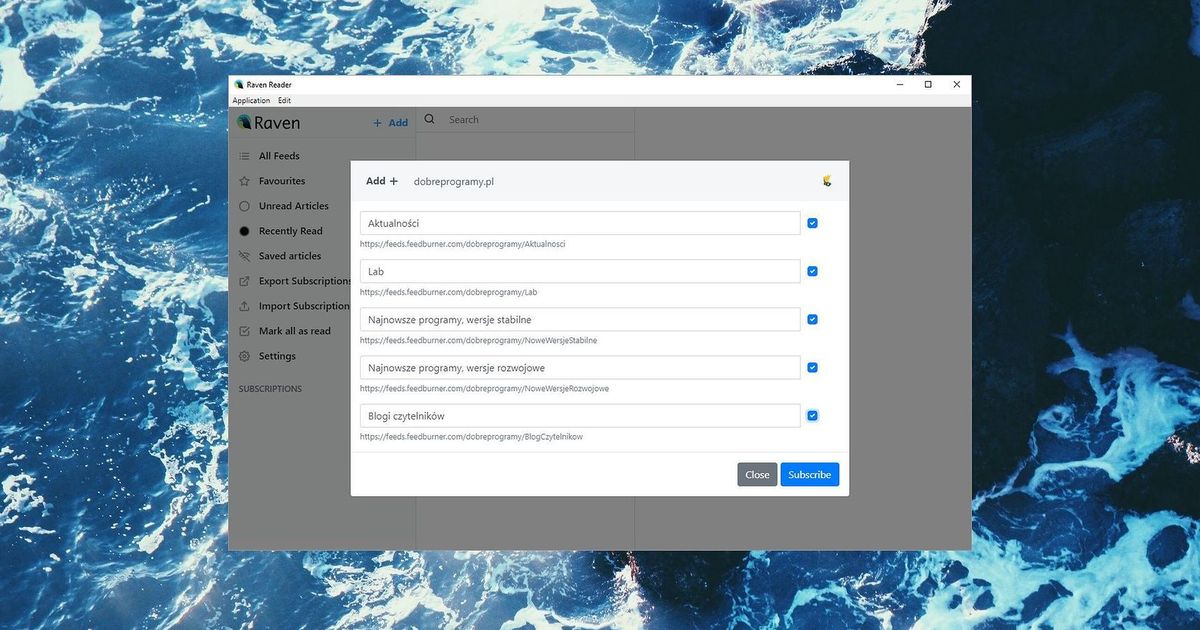The height and width of the screenshot is (630, 1200).
Task: Click the Close button in dialog
Action: (x=757, y=474)
